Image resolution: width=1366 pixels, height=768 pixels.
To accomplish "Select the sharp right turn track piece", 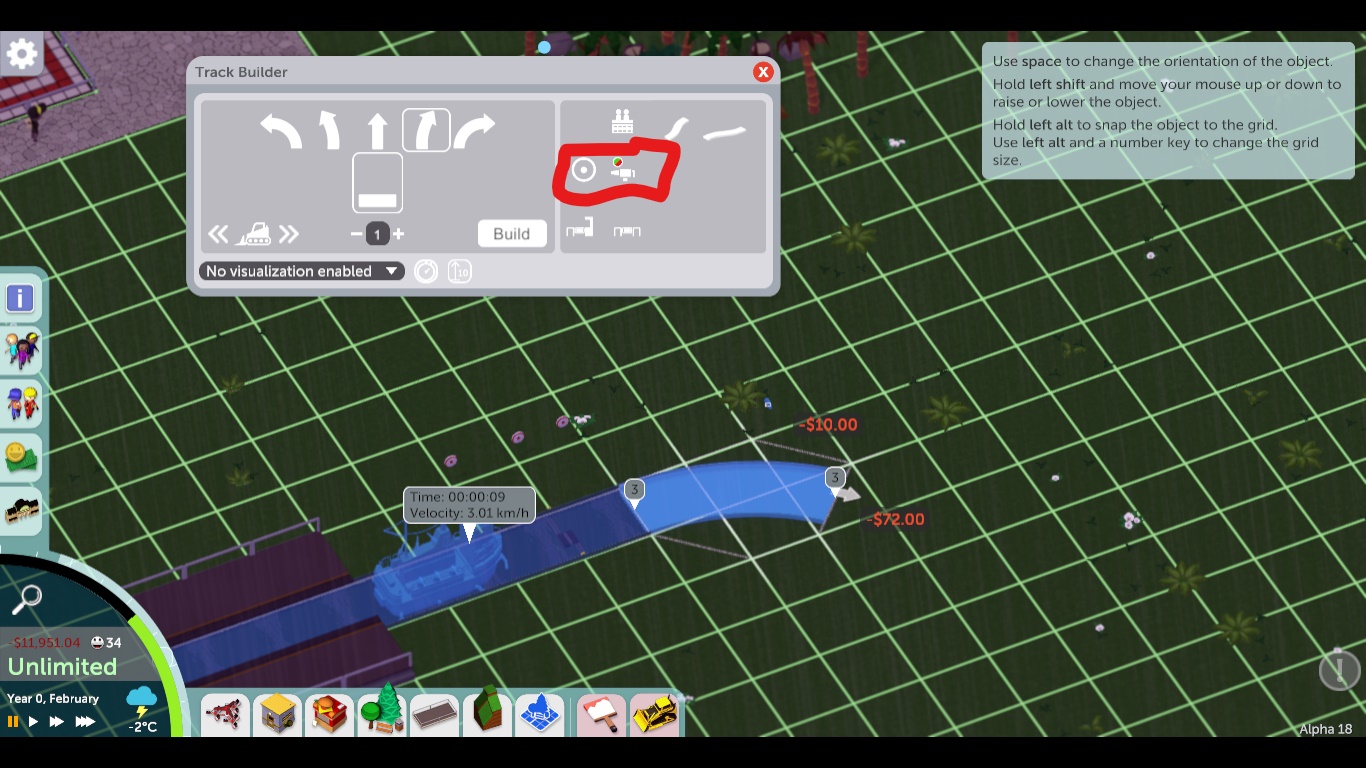I will pos(474,131).
